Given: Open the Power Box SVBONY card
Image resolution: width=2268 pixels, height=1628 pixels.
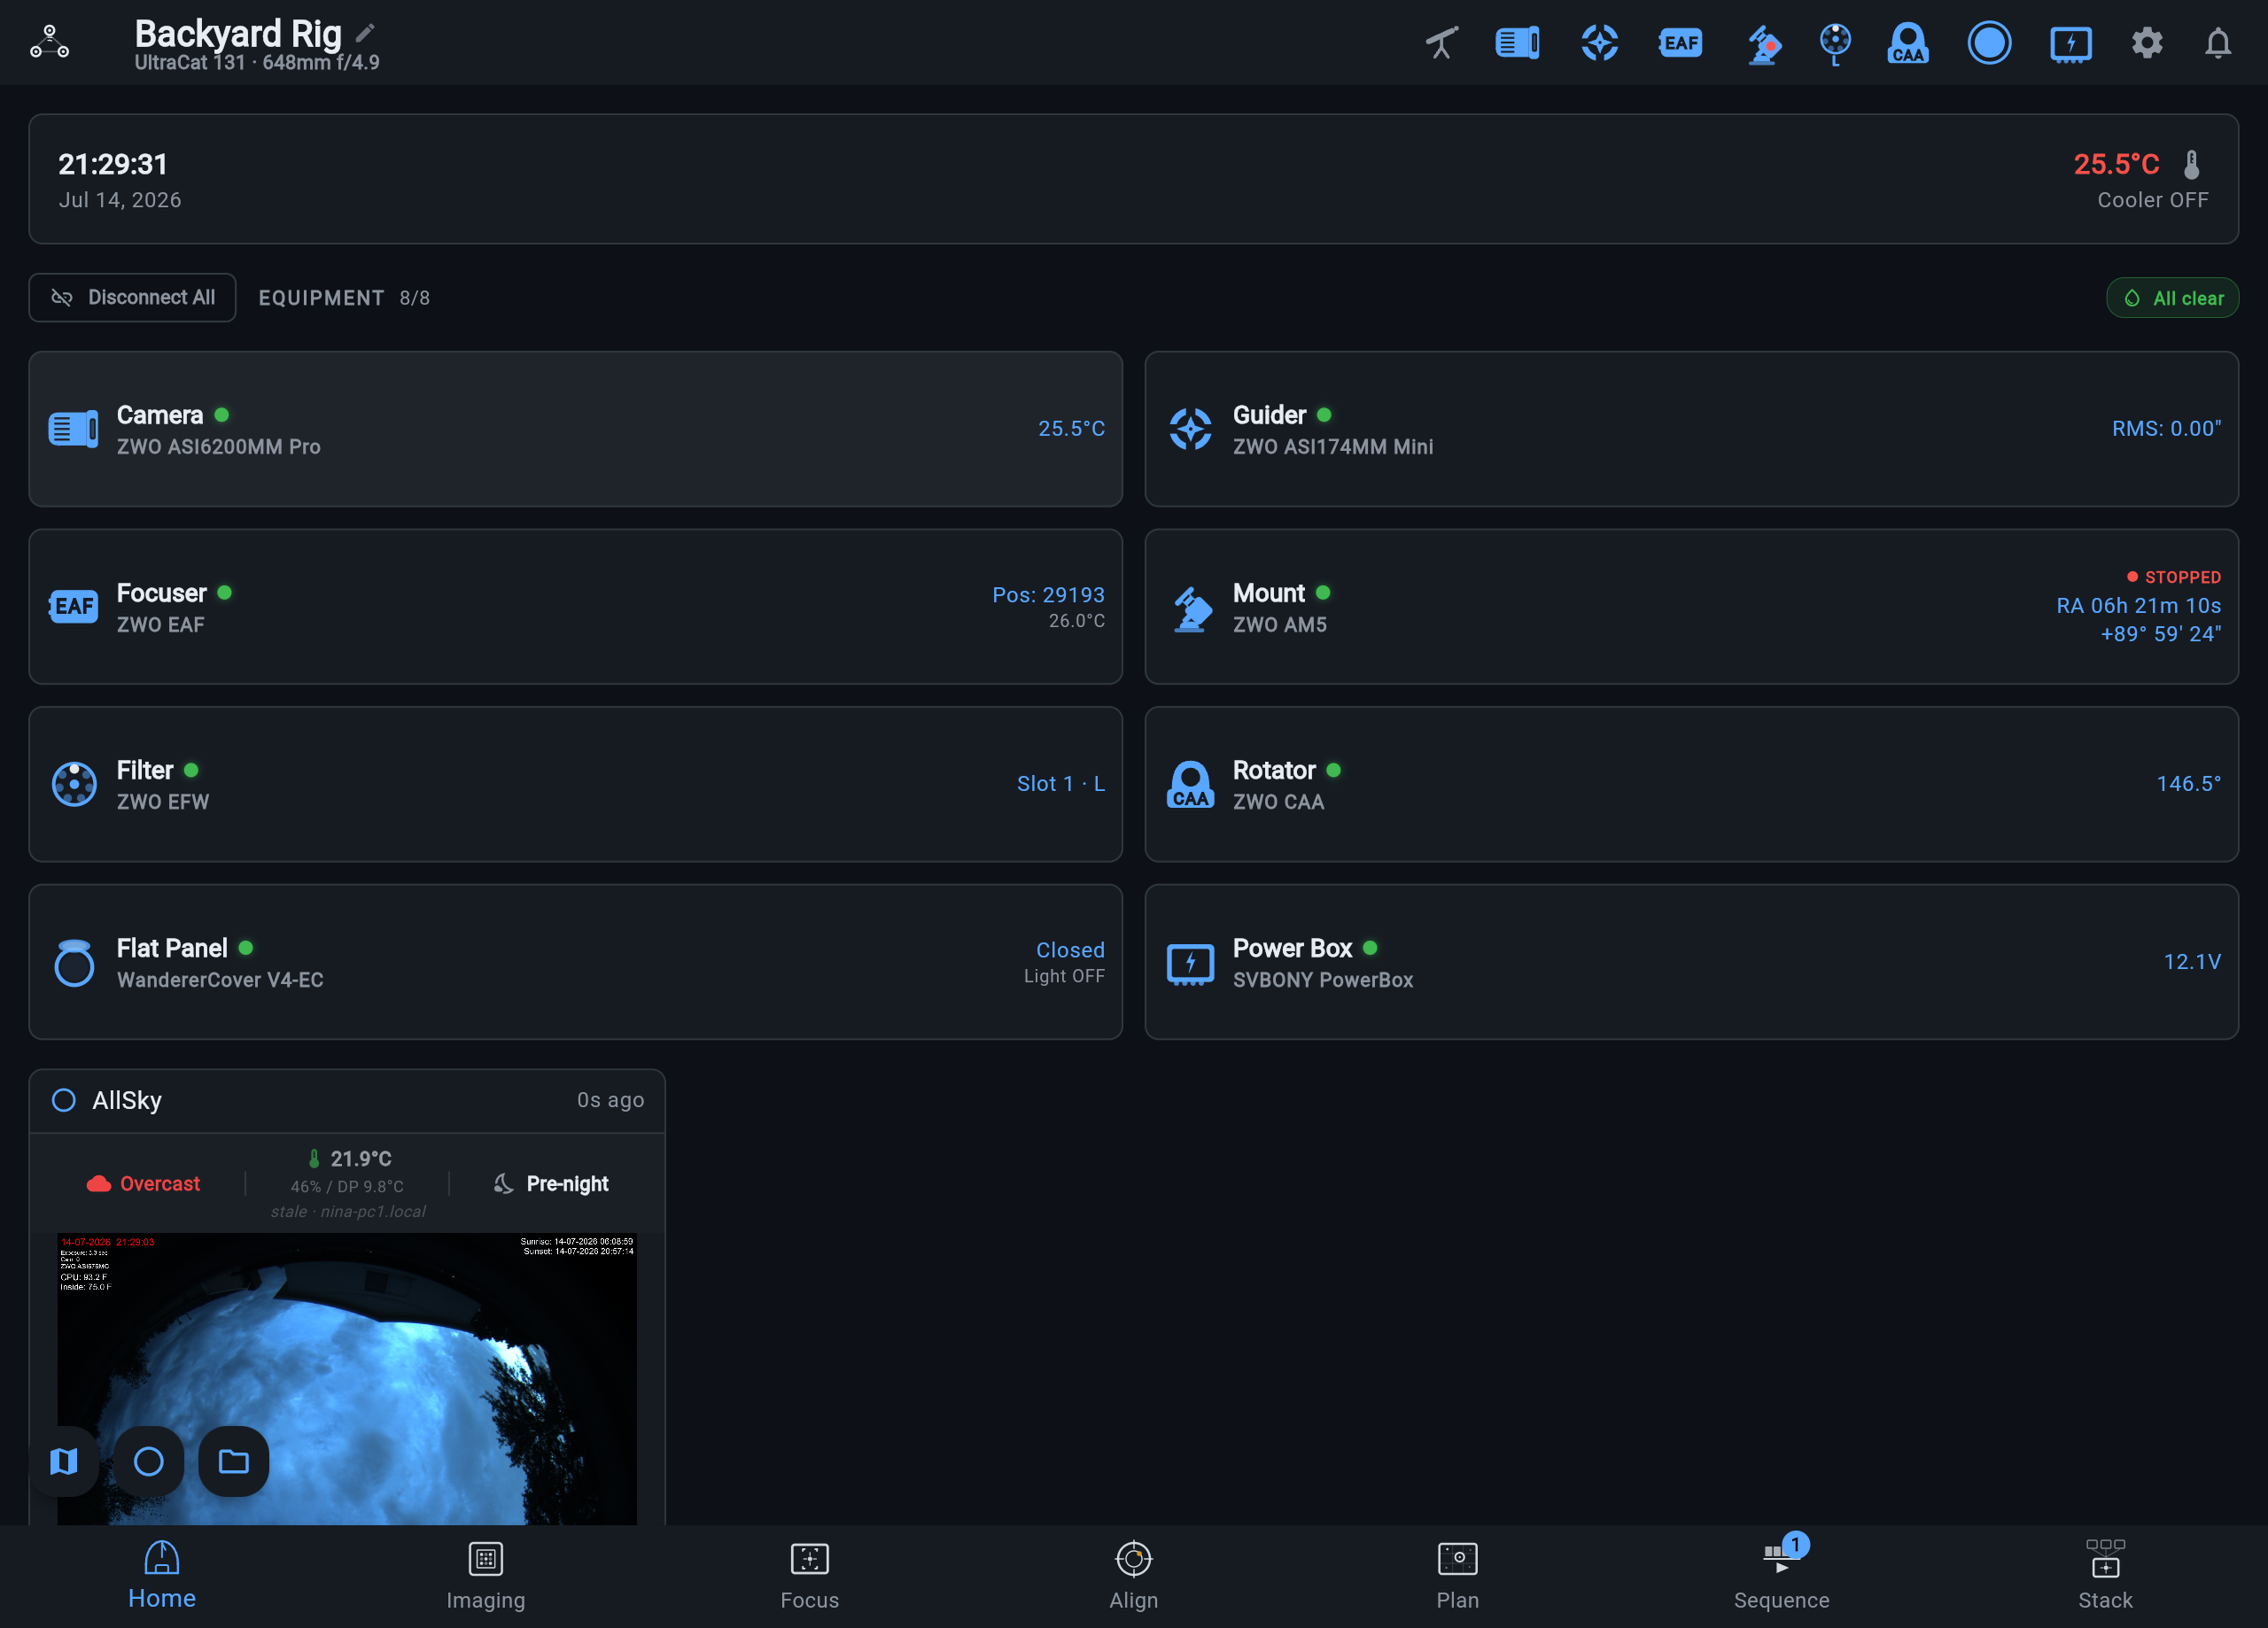Looking at the screenshot, I should coord(1692,962).
